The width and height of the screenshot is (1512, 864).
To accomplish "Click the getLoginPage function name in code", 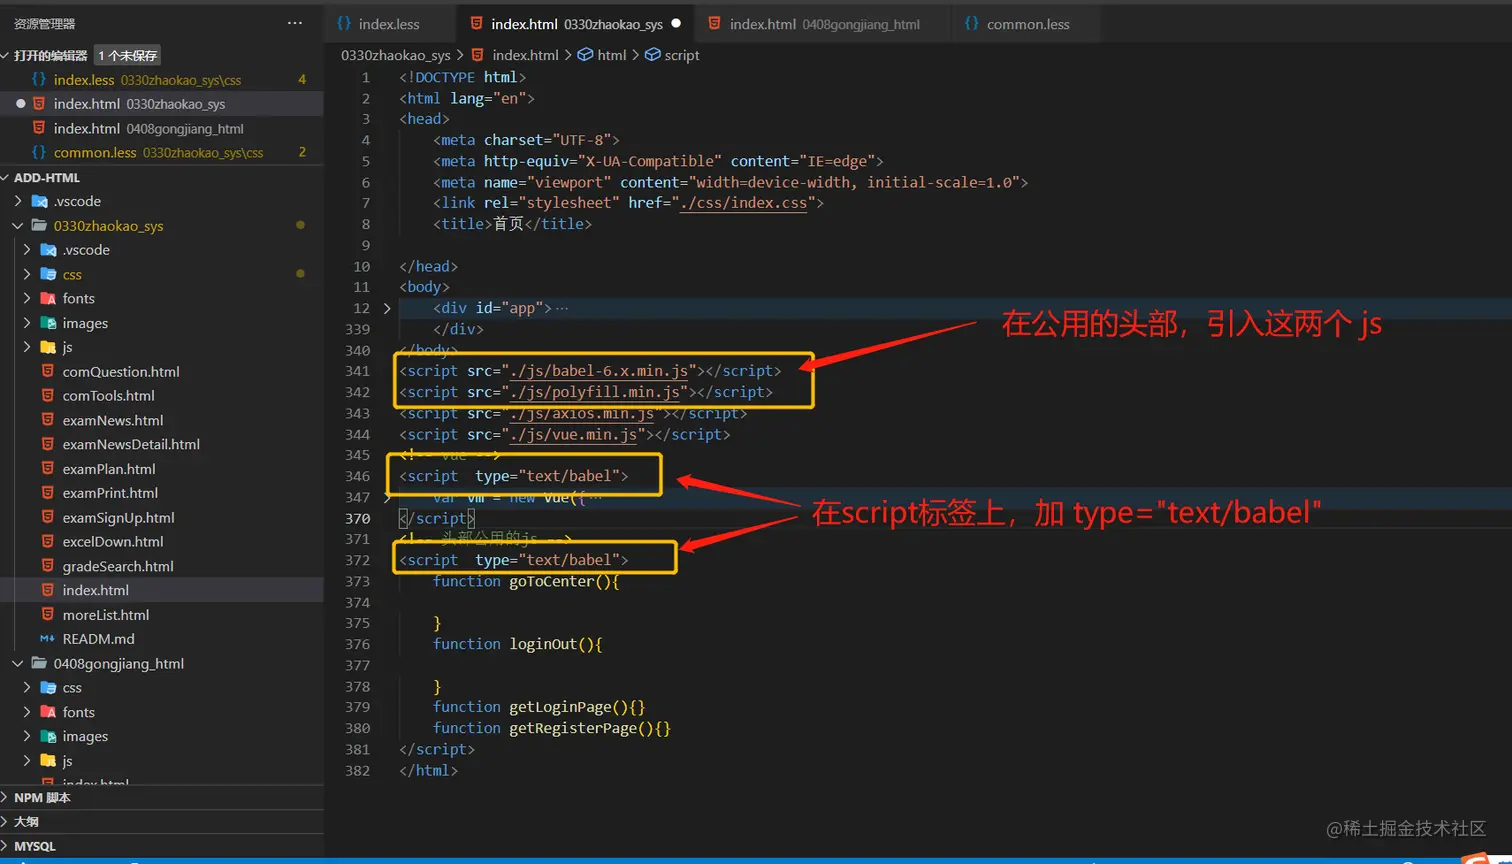I will pos(560,707).
